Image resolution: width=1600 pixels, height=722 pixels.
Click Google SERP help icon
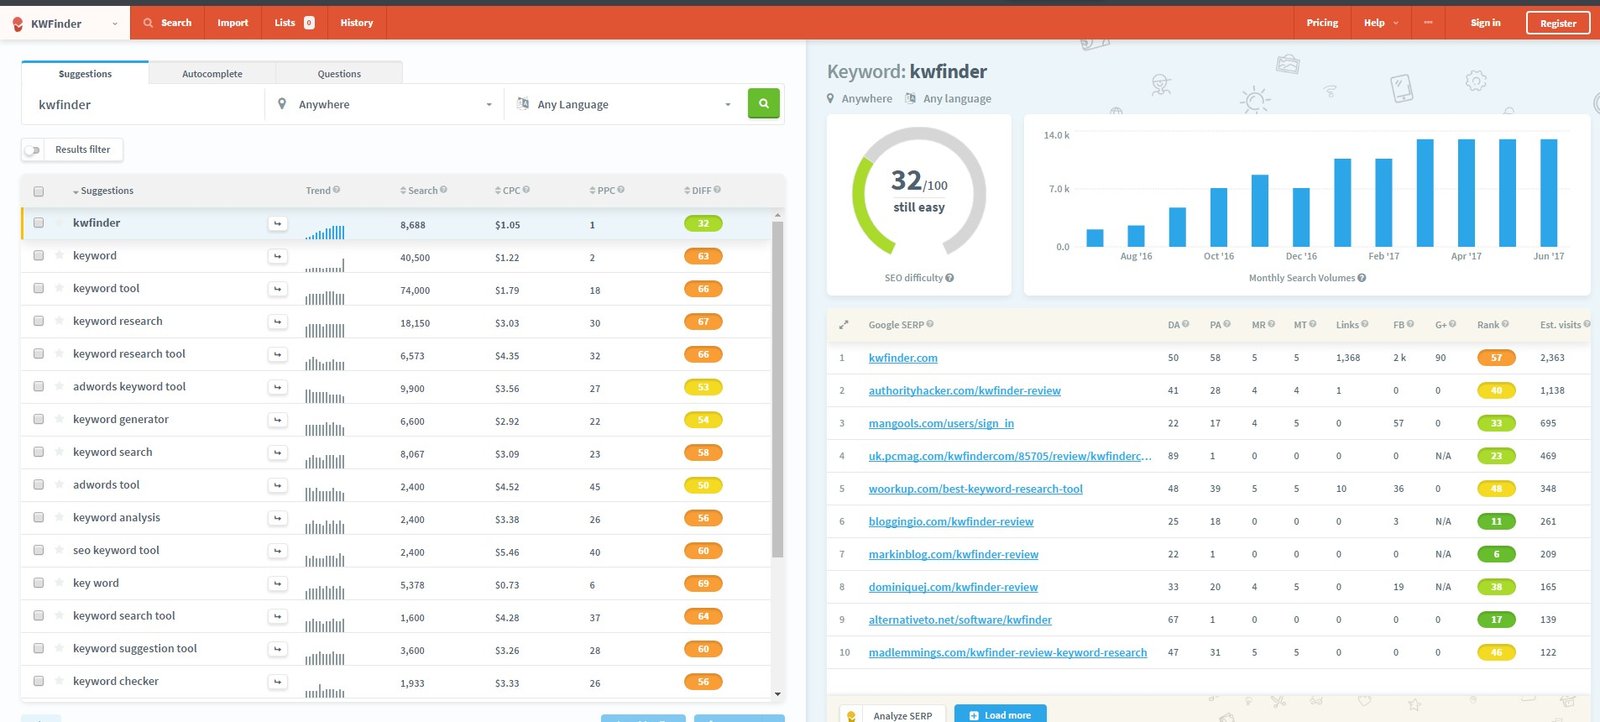click(x=930, y=324)
